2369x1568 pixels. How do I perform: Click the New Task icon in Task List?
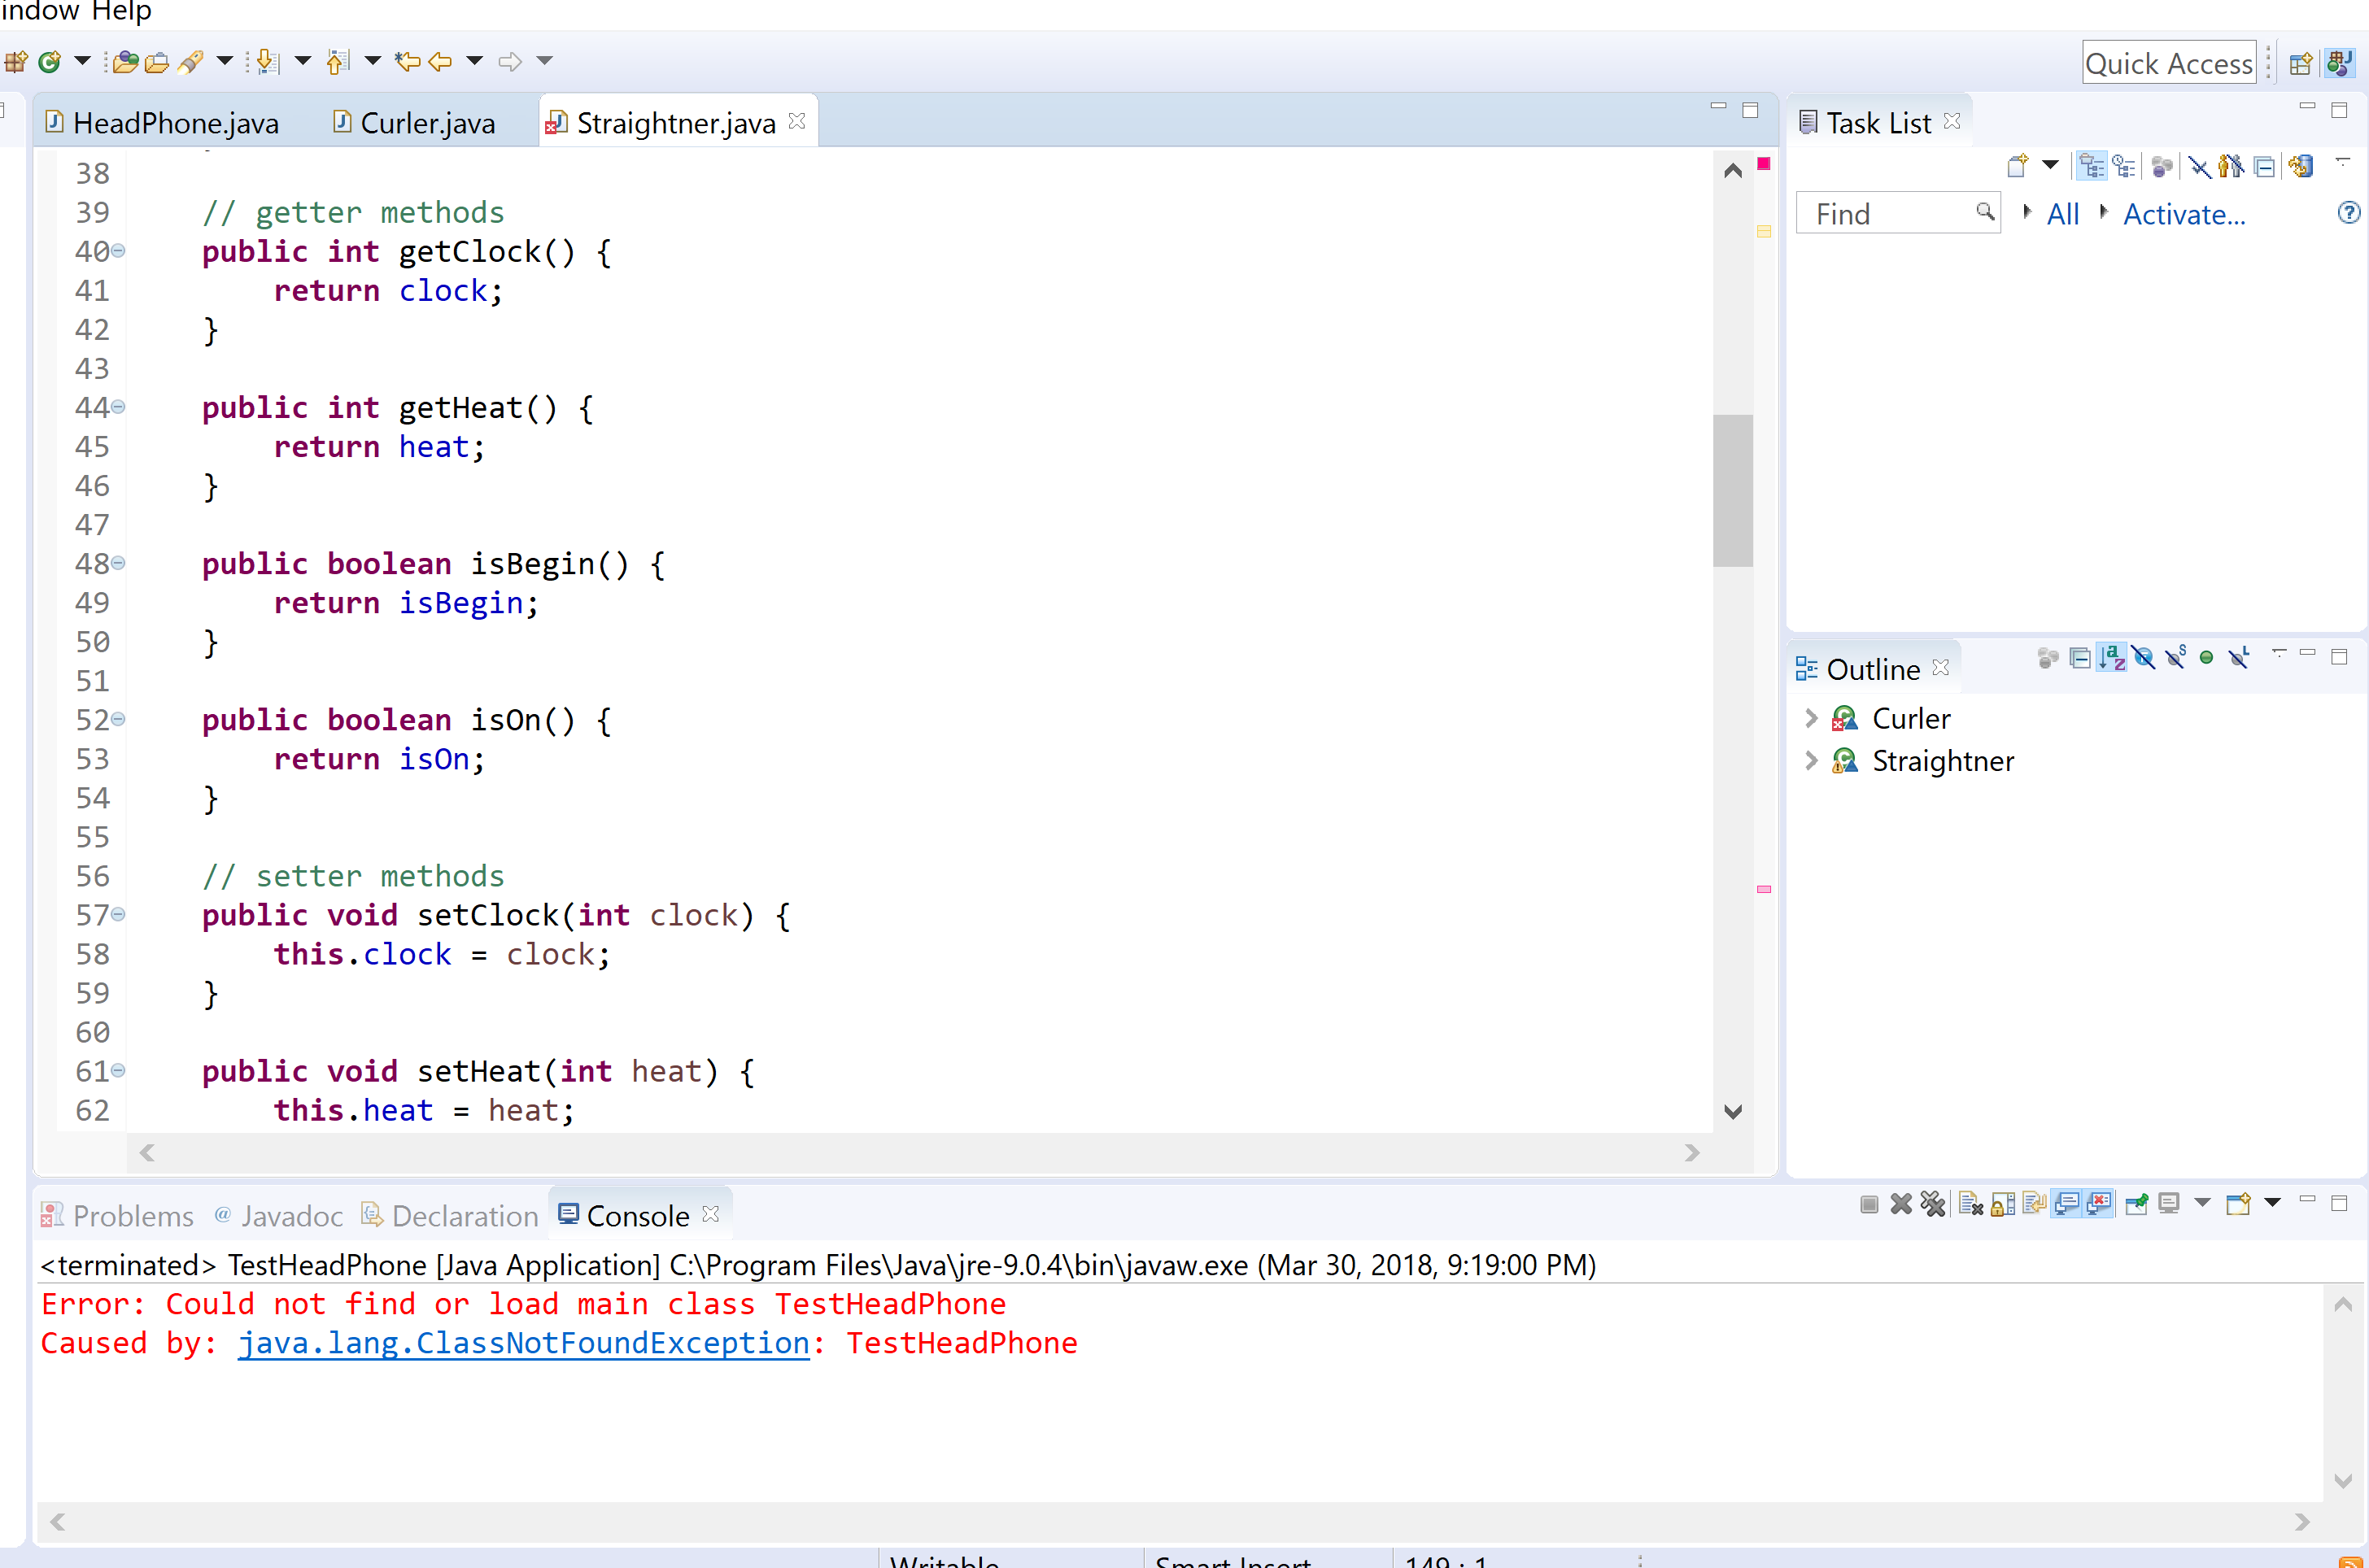point(2017,165)
